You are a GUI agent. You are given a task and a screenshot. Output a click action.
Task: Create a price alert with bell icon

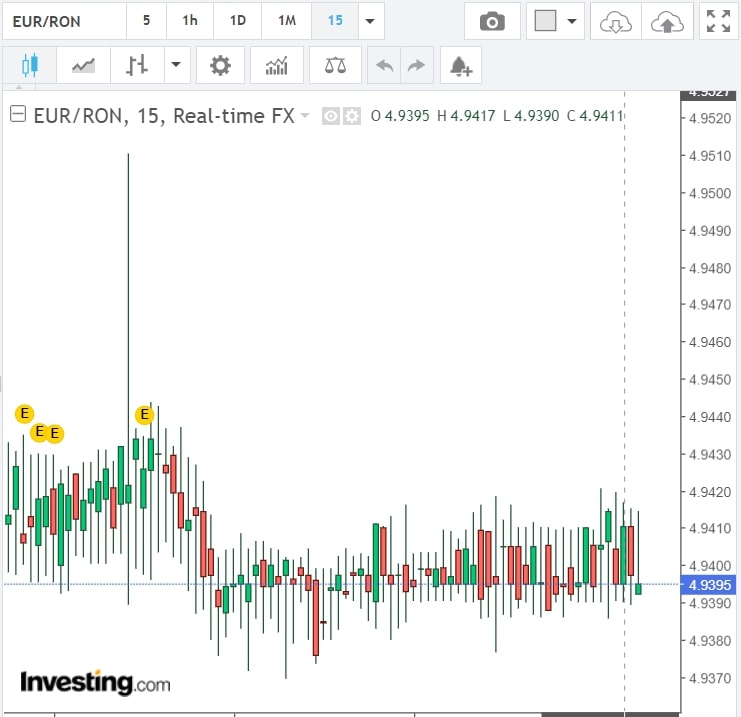tap(460, 66)
